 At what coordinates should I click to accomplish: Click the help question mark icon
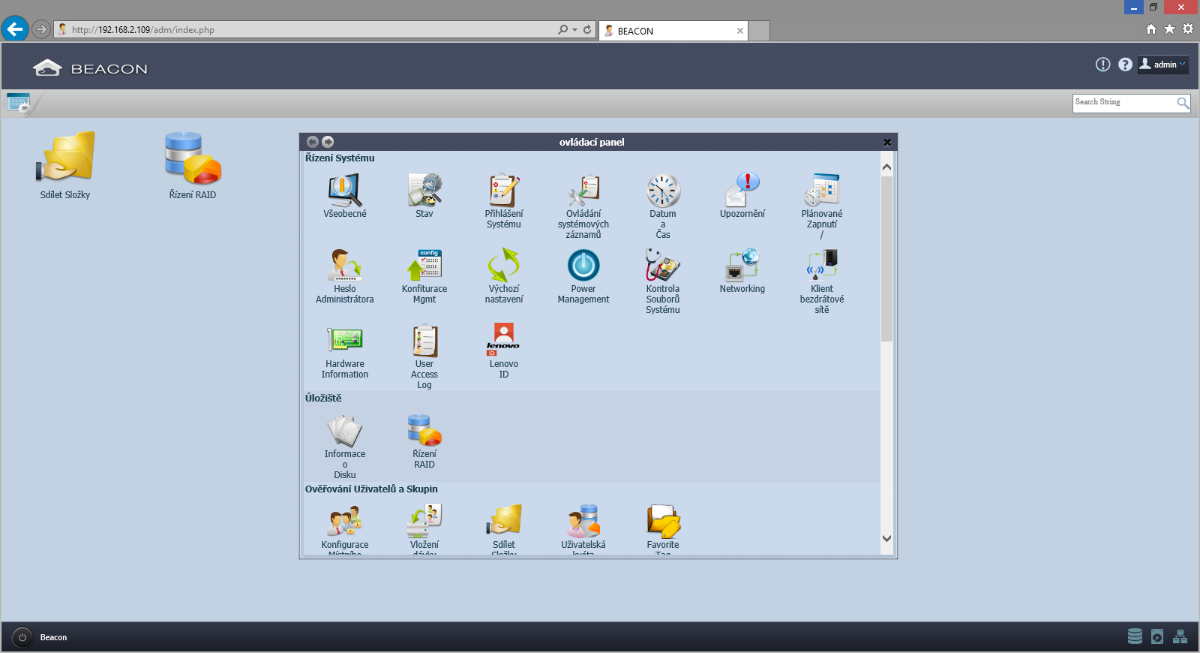(x=1125, y=64)
